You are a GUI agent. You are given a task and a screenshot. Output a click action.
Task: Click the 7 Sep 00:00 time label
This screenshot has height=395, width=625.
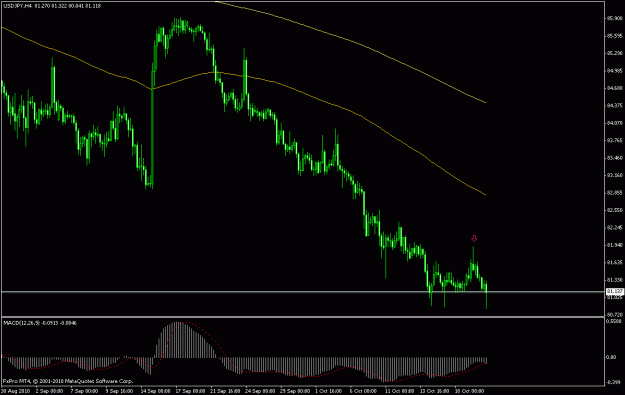click(x=85, y=391)
